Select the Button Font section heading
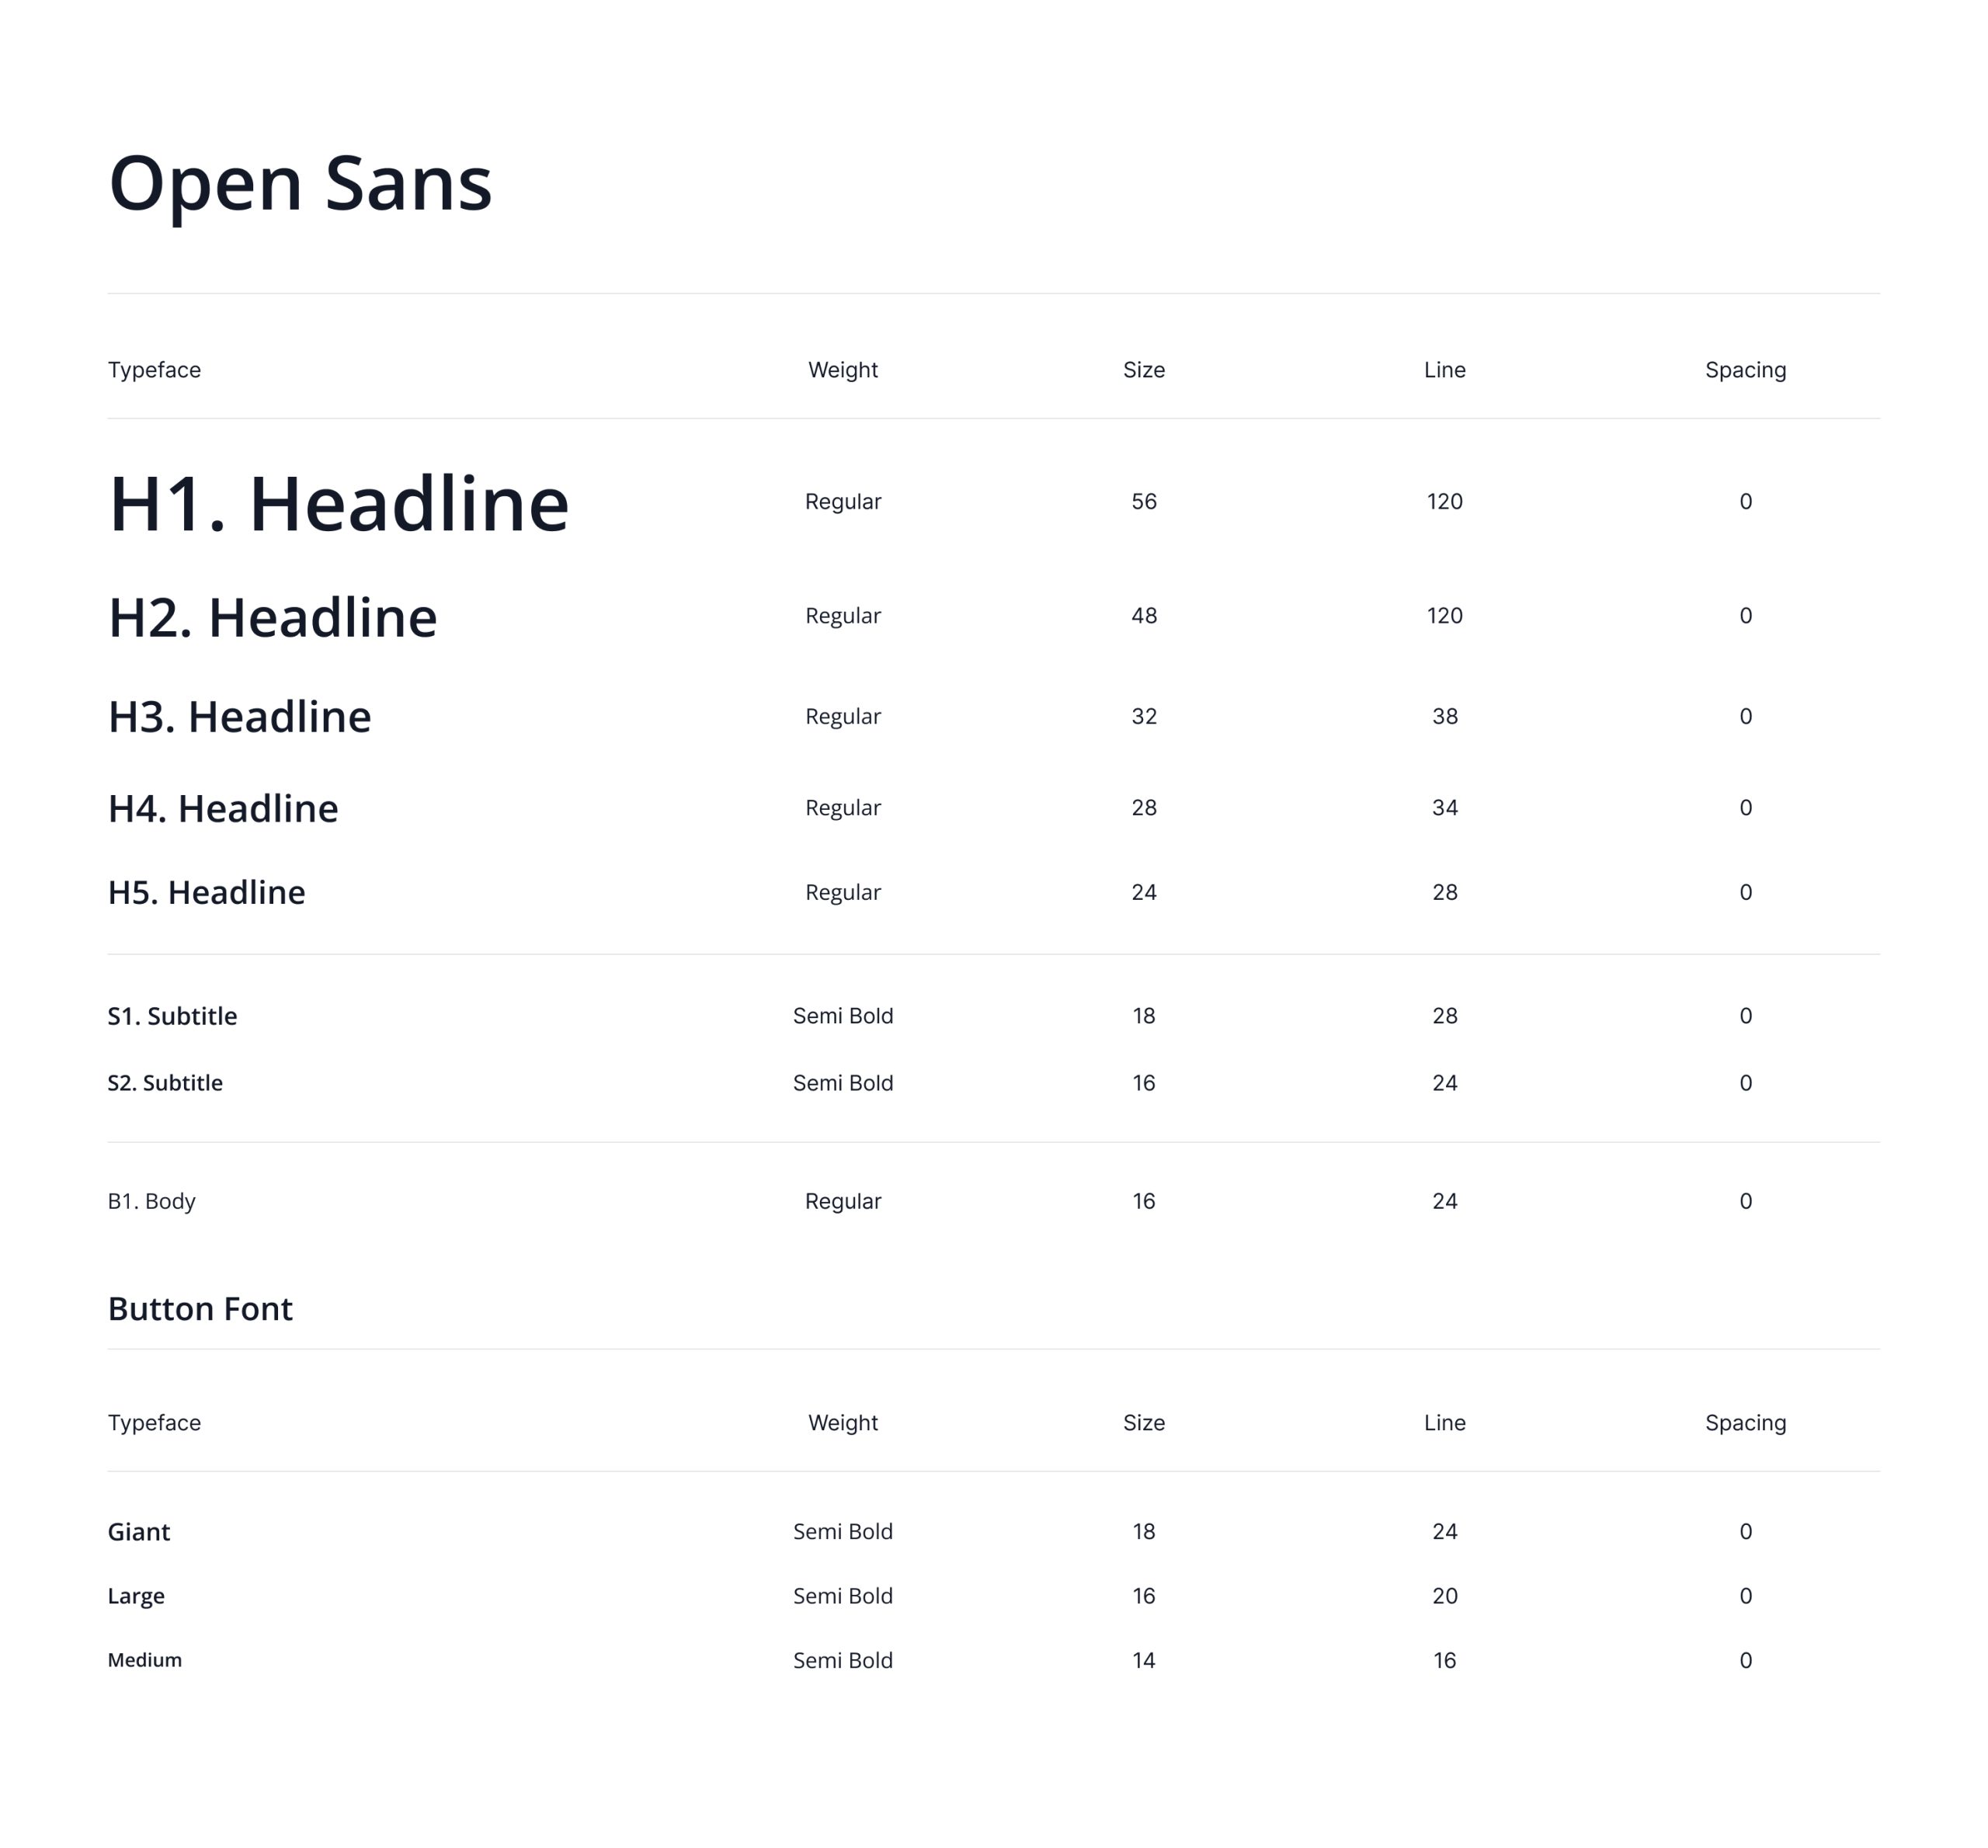Screen dimensions: 1988x1848 [200, 1310]
